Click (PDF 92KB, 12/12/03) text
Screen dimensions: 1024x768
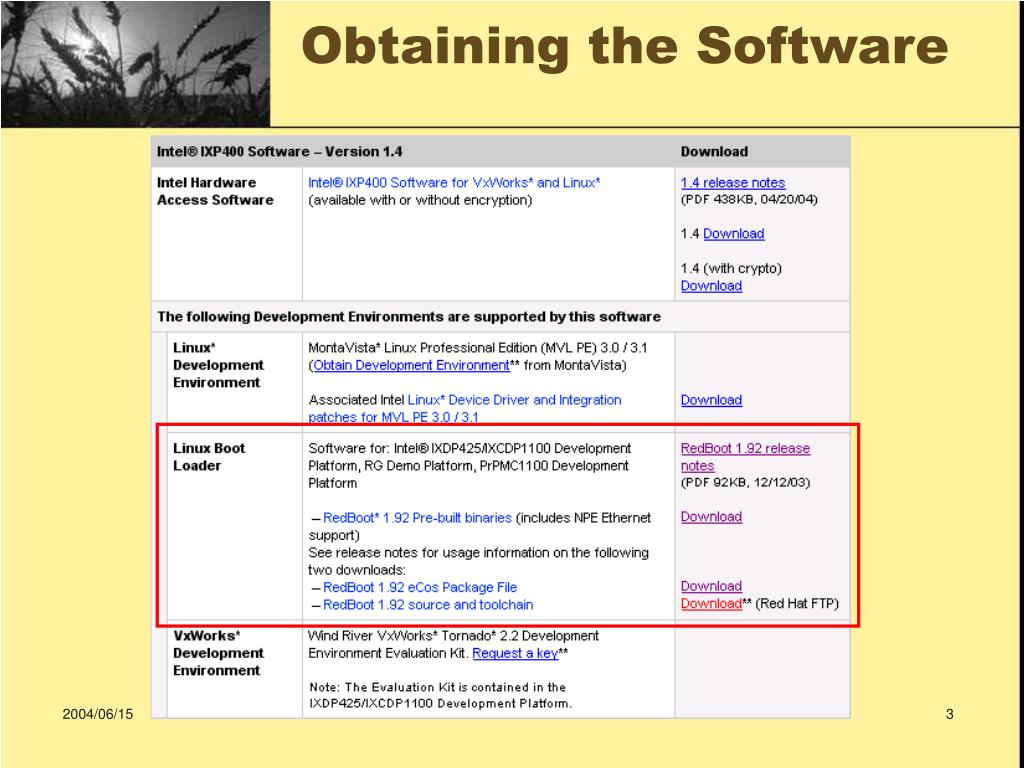(745, 483)
